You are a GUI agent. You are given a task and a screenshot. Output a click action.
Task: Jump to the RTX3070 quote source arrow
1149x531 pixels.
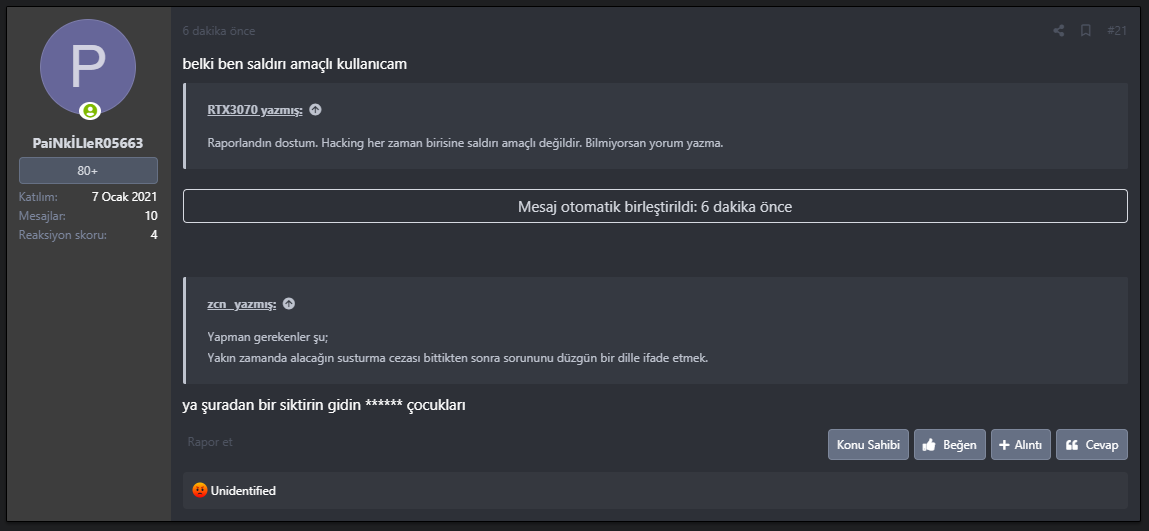(x=315, y=110)
